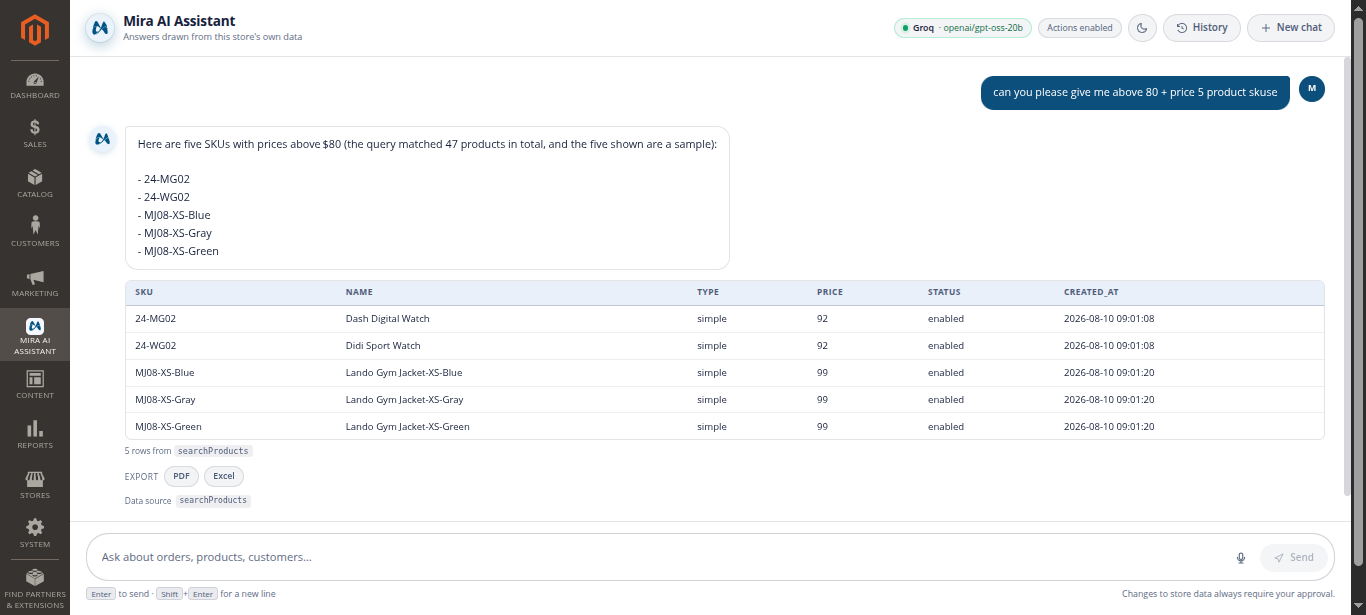
Task: Click Mira avatar beside the response
Action: click(101, 140)
